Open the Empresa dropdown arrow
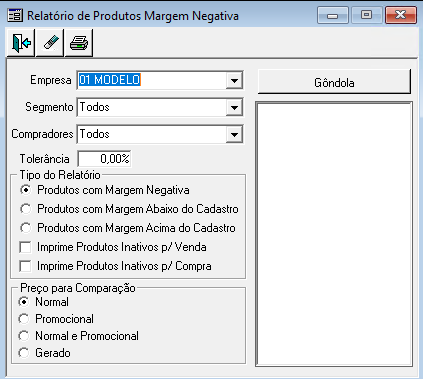 pyautogui.click(x=234, y=80)
